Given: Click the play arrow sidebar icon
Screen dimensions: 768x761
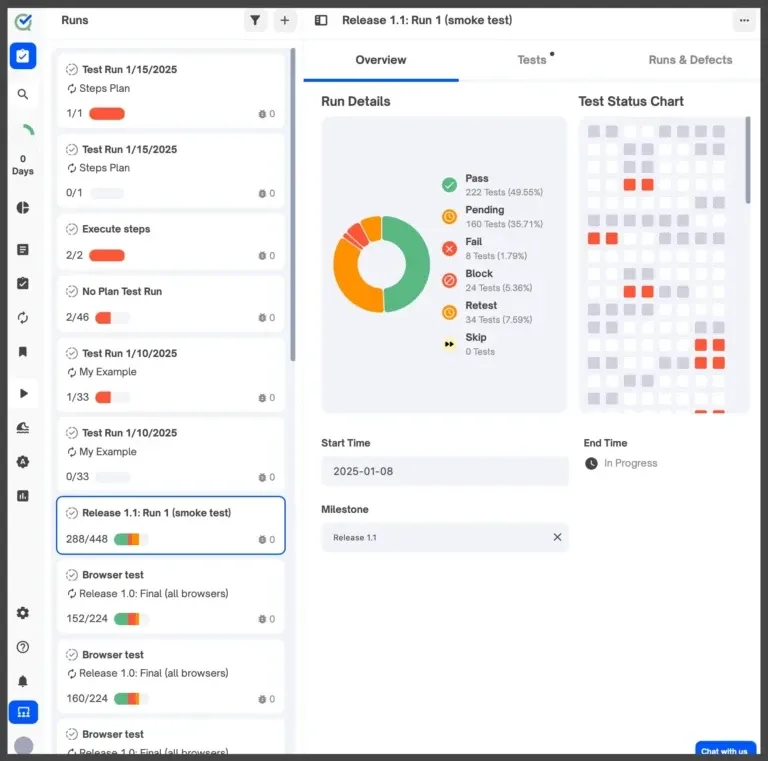Looking at the screenshot, I should coord(23,393).
